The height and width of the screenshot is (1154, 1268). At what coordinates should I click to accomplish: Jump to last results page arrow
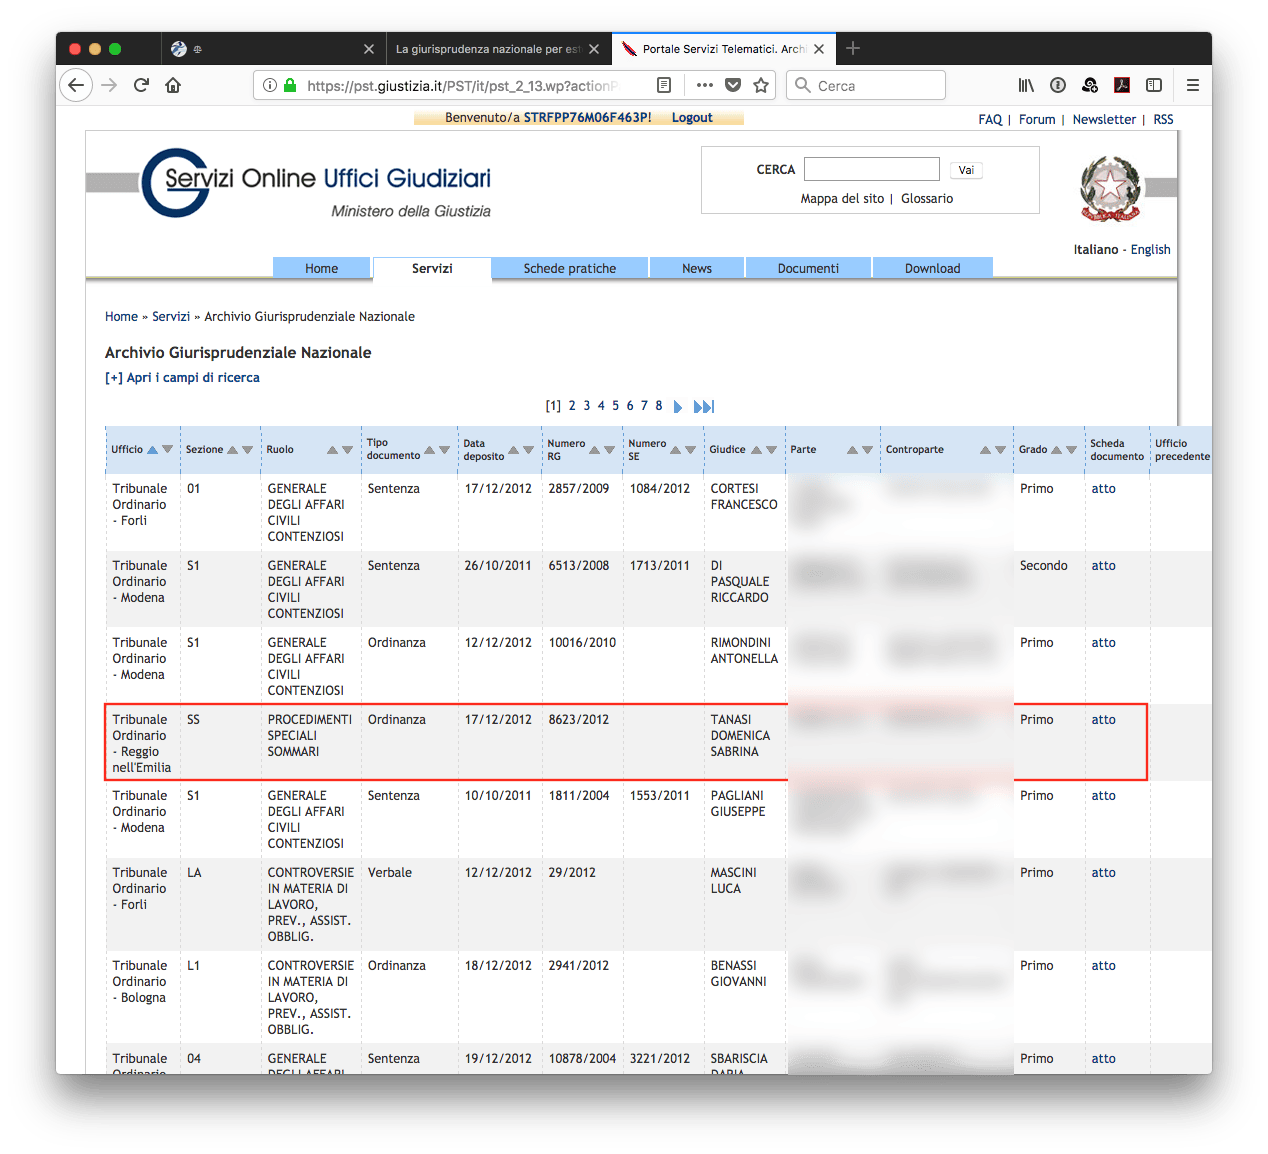click(x=704, y=407)
